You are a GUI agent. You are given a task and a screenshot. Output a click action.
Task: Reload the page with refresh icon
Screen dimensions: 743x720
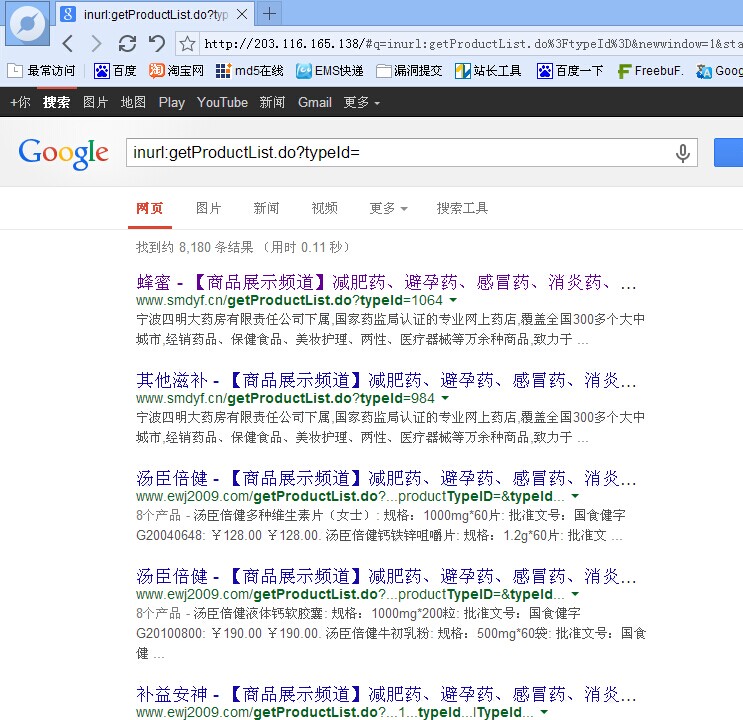(127, 44)
